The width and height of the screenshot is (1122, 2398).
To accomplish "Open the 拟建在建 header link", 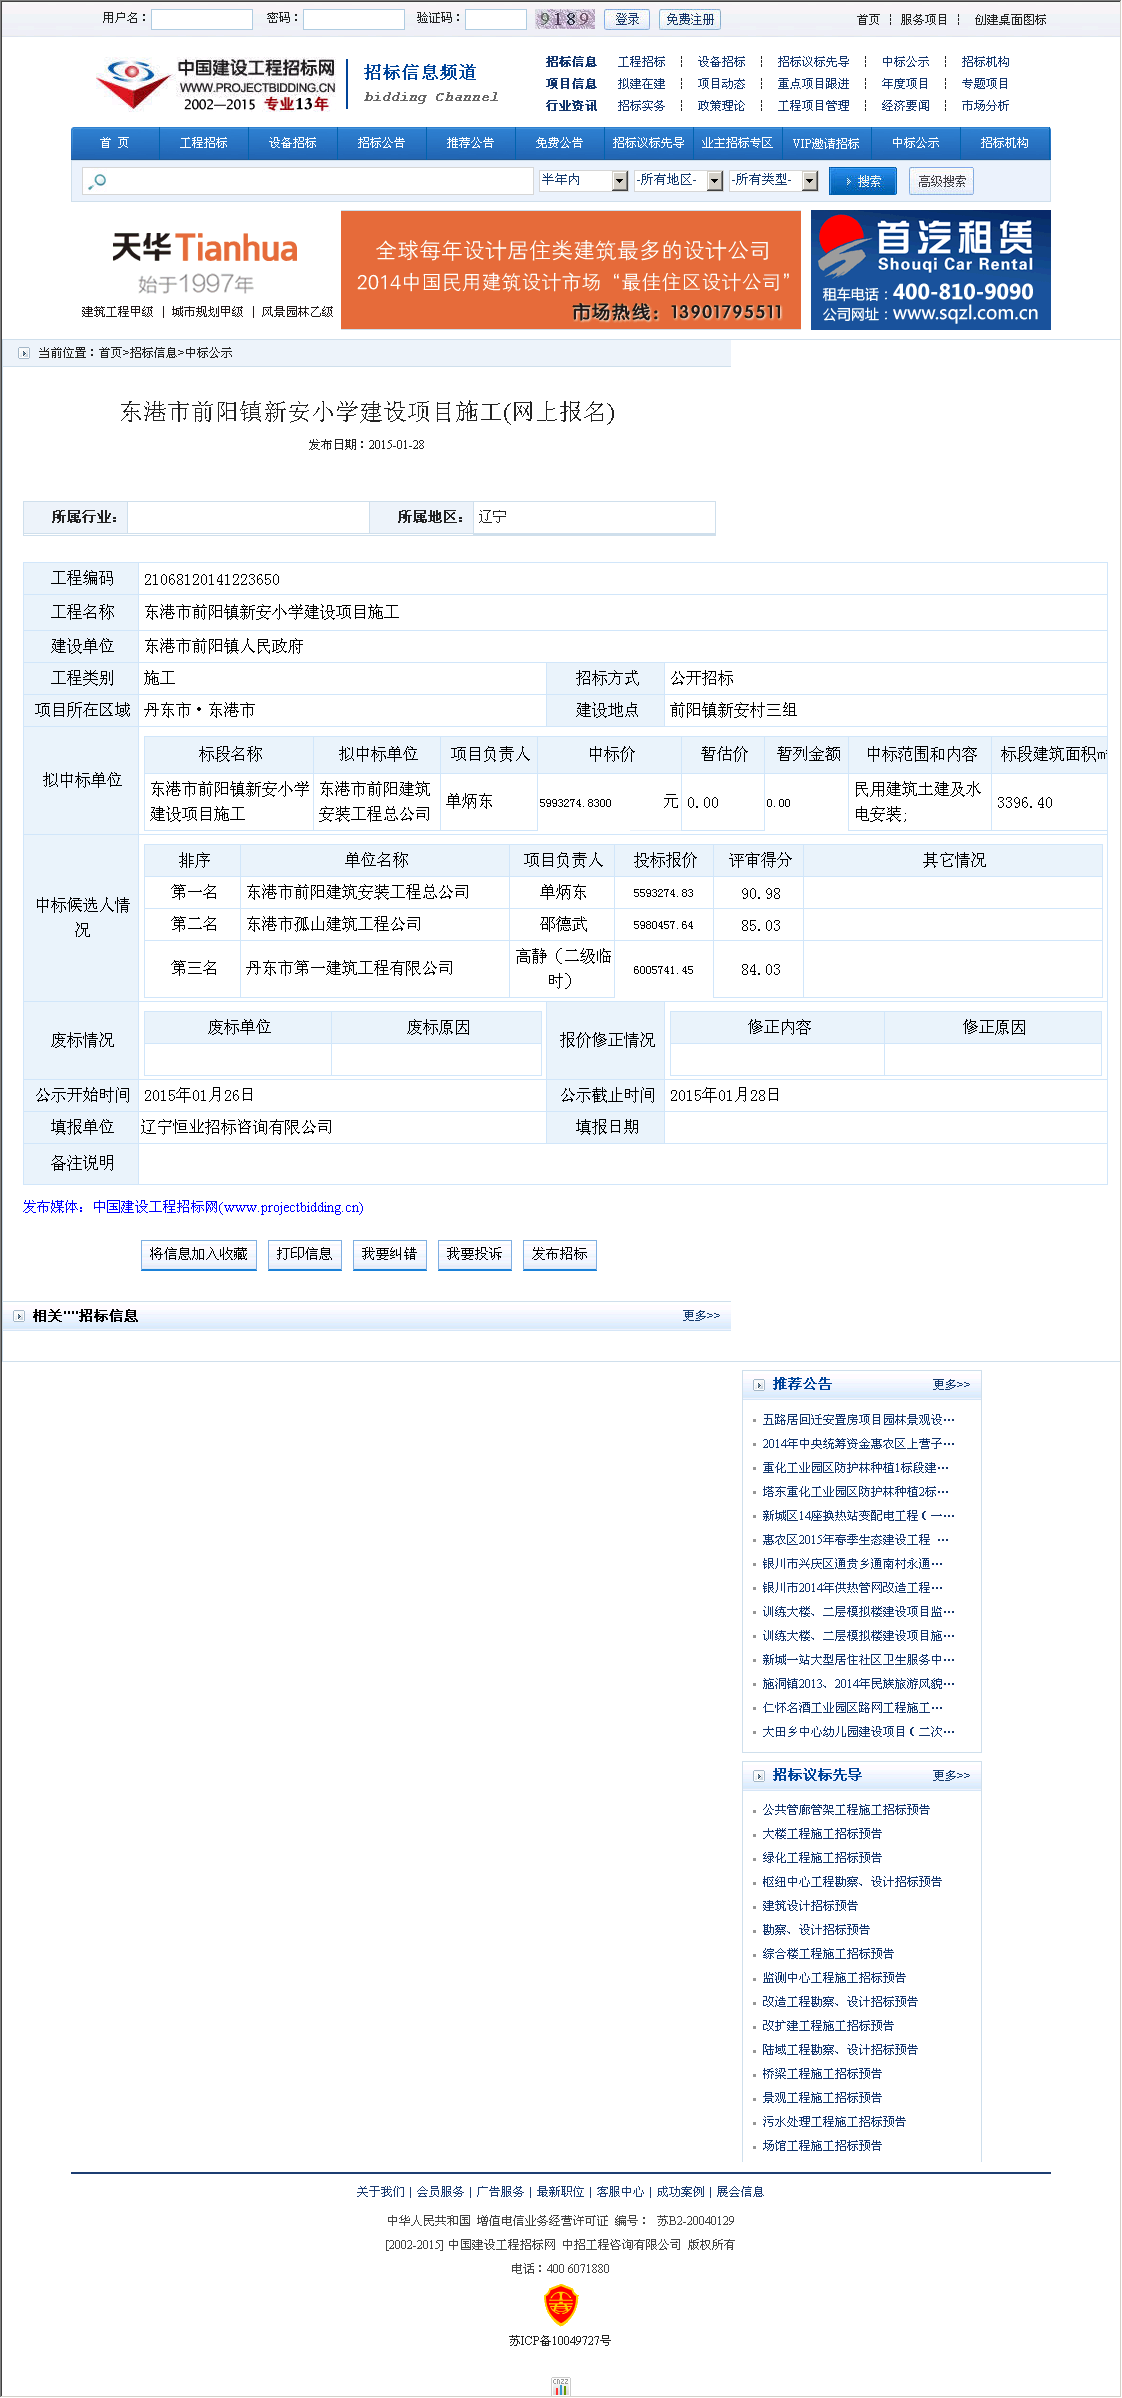I will click(642, 84).
